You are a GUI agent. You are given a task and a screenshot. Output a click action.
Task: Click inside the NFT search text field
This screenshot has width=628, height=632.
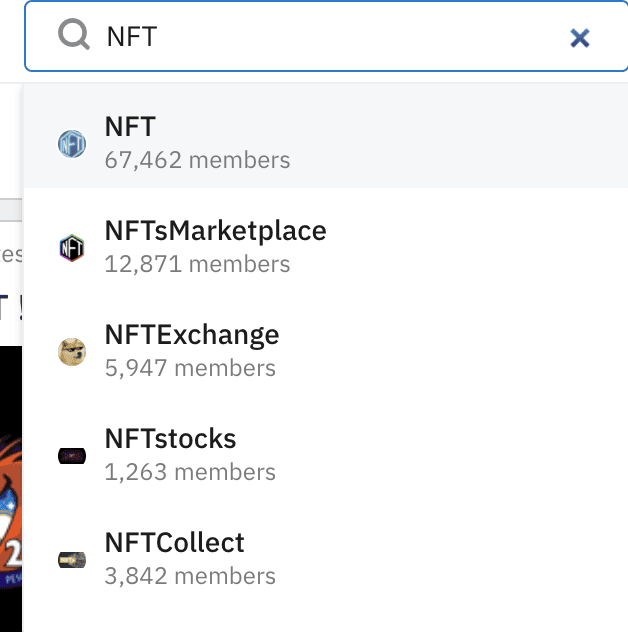[330, 38]
